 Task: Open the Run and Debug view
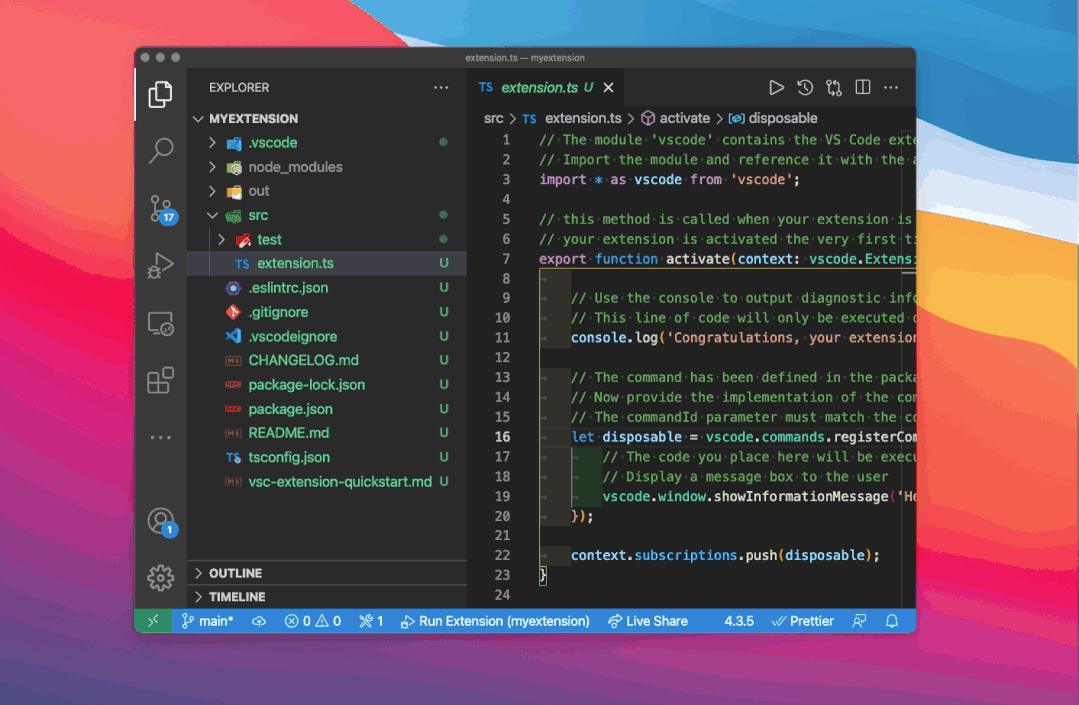tap(160, 265)
